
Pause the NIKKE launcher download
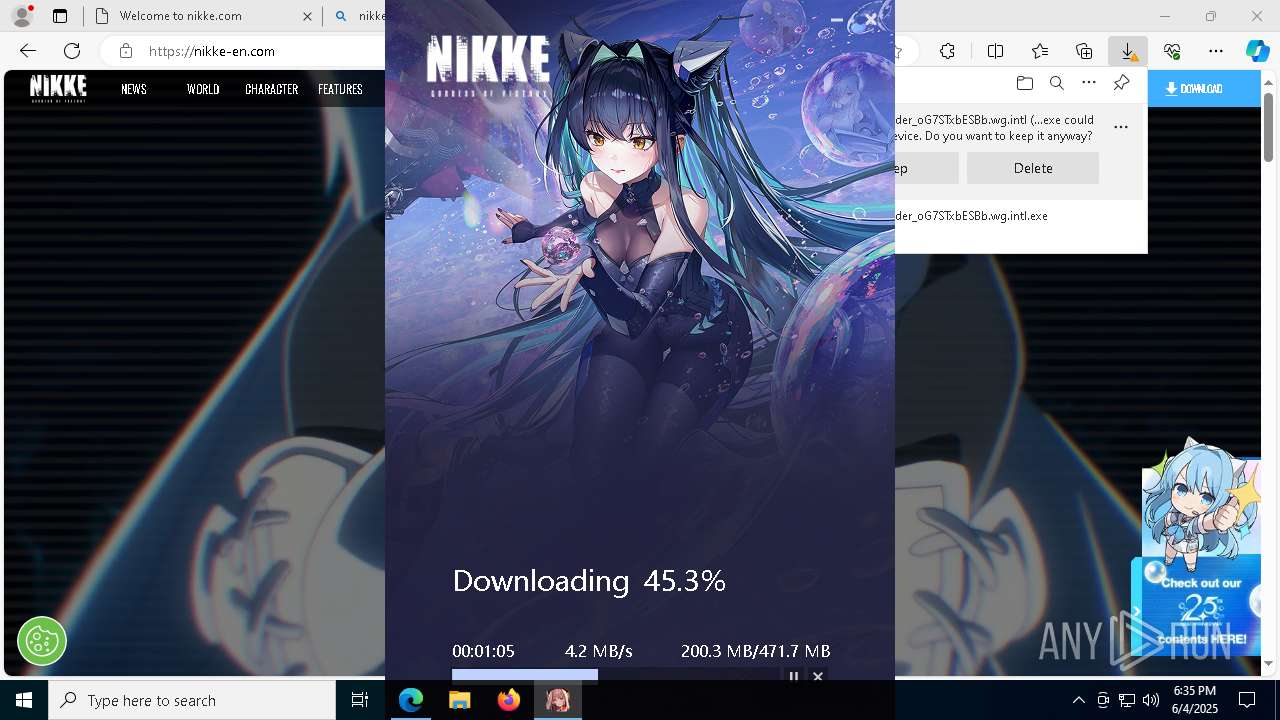point(794,677)
